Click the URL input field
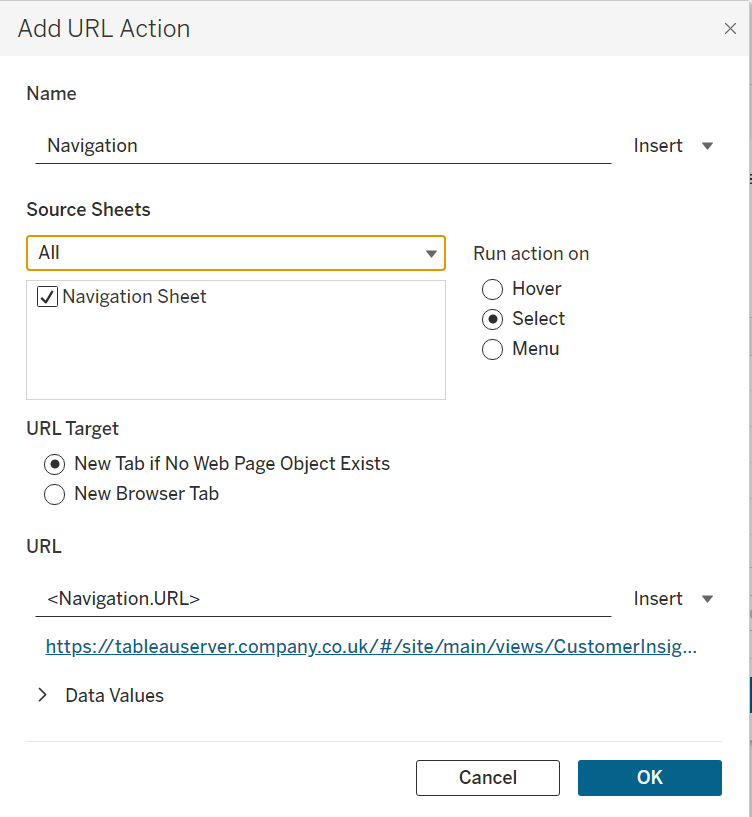The height and width of the screenshot is (817, 752). tap(322, 599)
